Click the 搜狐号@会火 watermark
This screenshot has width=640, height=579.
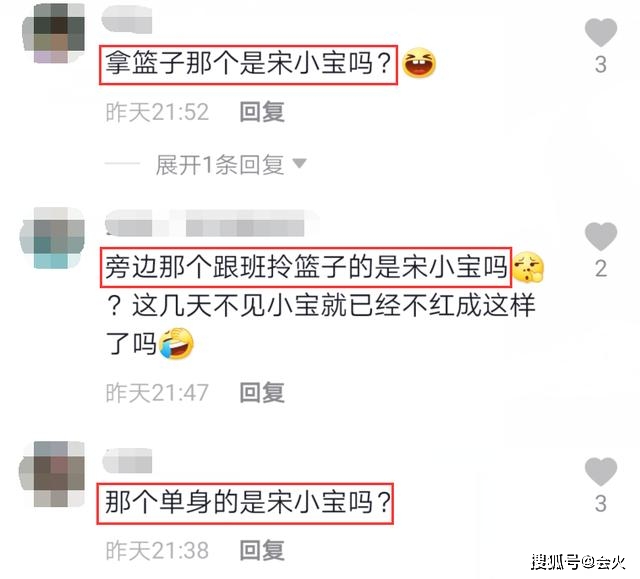click(x=578, y=562)
